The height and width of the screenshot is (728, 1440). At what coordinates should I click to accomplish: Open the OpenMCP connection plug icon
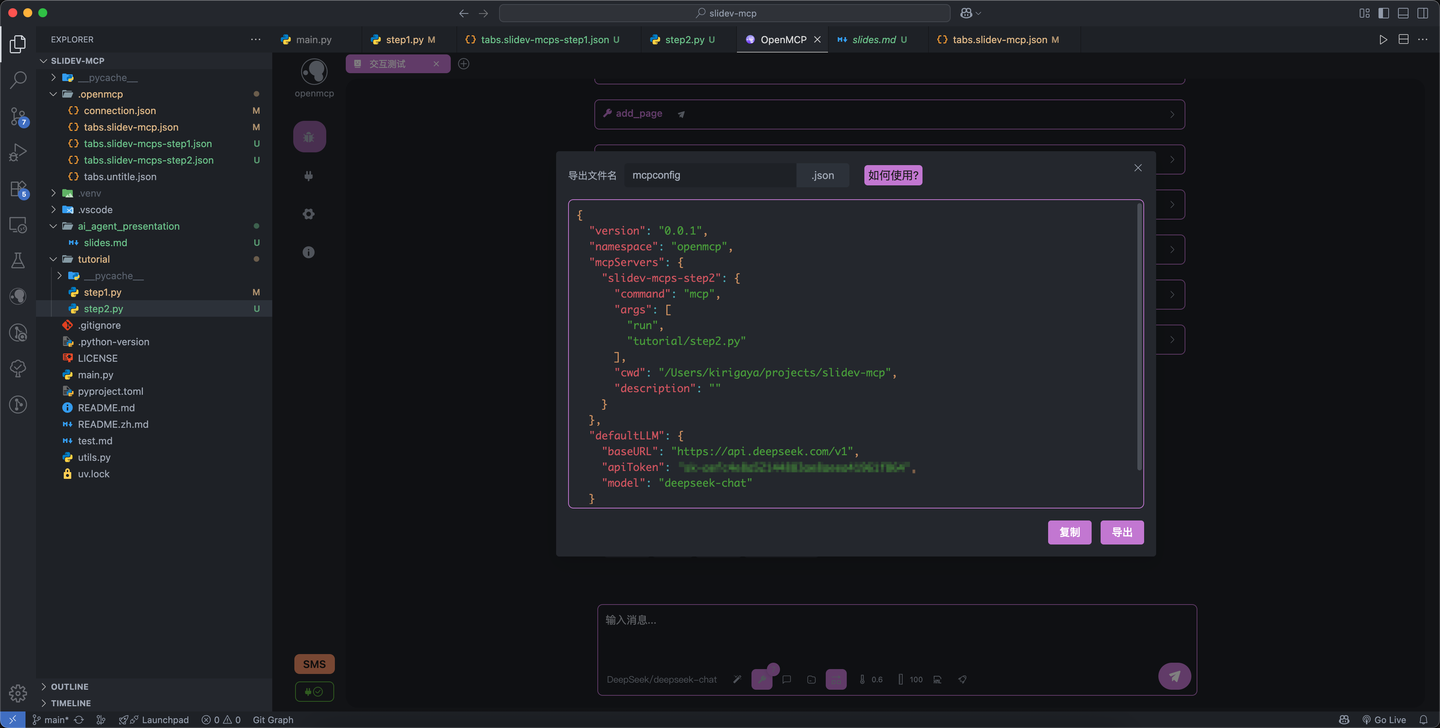coord(309,176)
